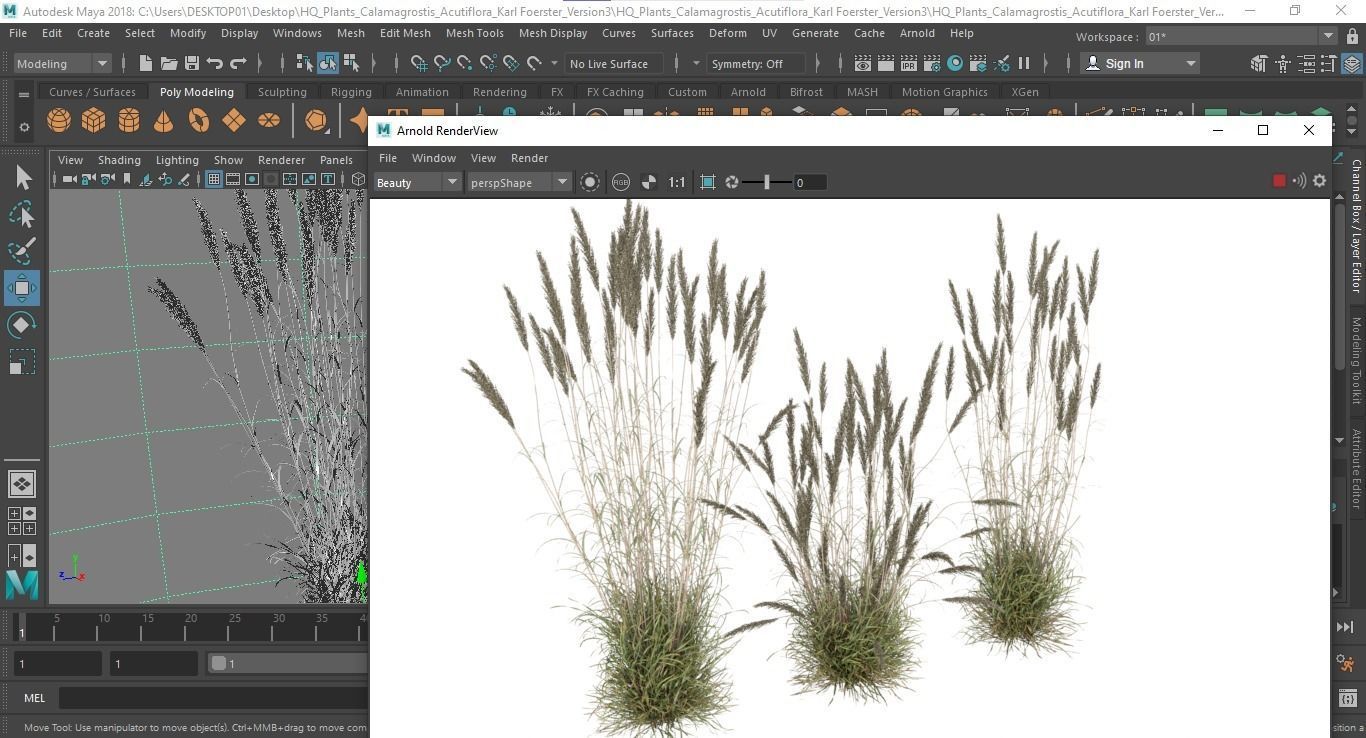Open the Workspace dropdown

1240,36
